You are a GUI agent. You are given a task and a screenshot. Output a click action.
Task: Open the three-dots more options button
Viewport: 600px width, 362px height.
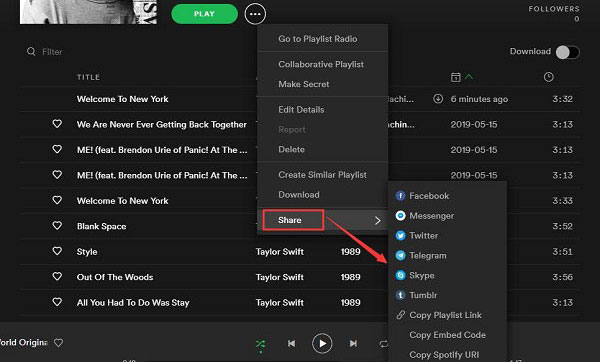pos(255,14)
